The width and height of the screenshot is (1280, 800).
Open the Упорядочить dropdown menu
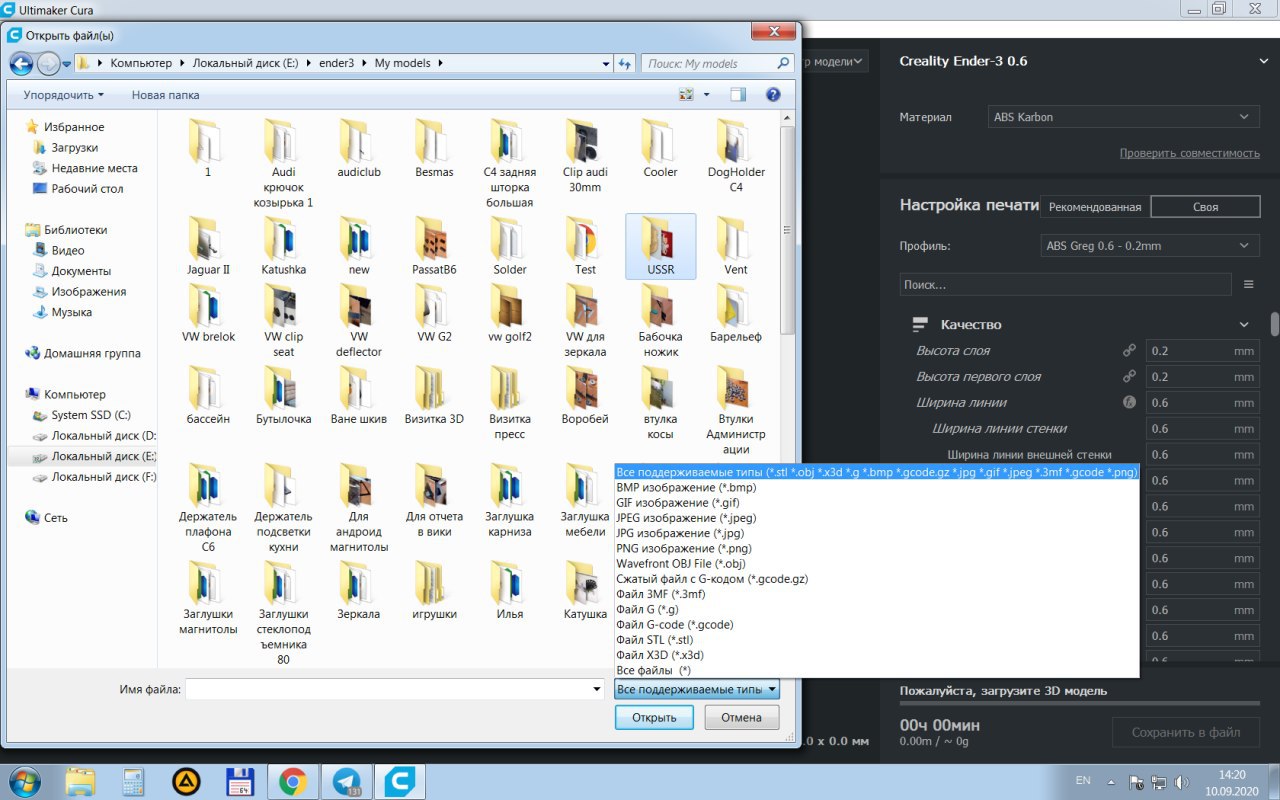(x=63, y=95)
